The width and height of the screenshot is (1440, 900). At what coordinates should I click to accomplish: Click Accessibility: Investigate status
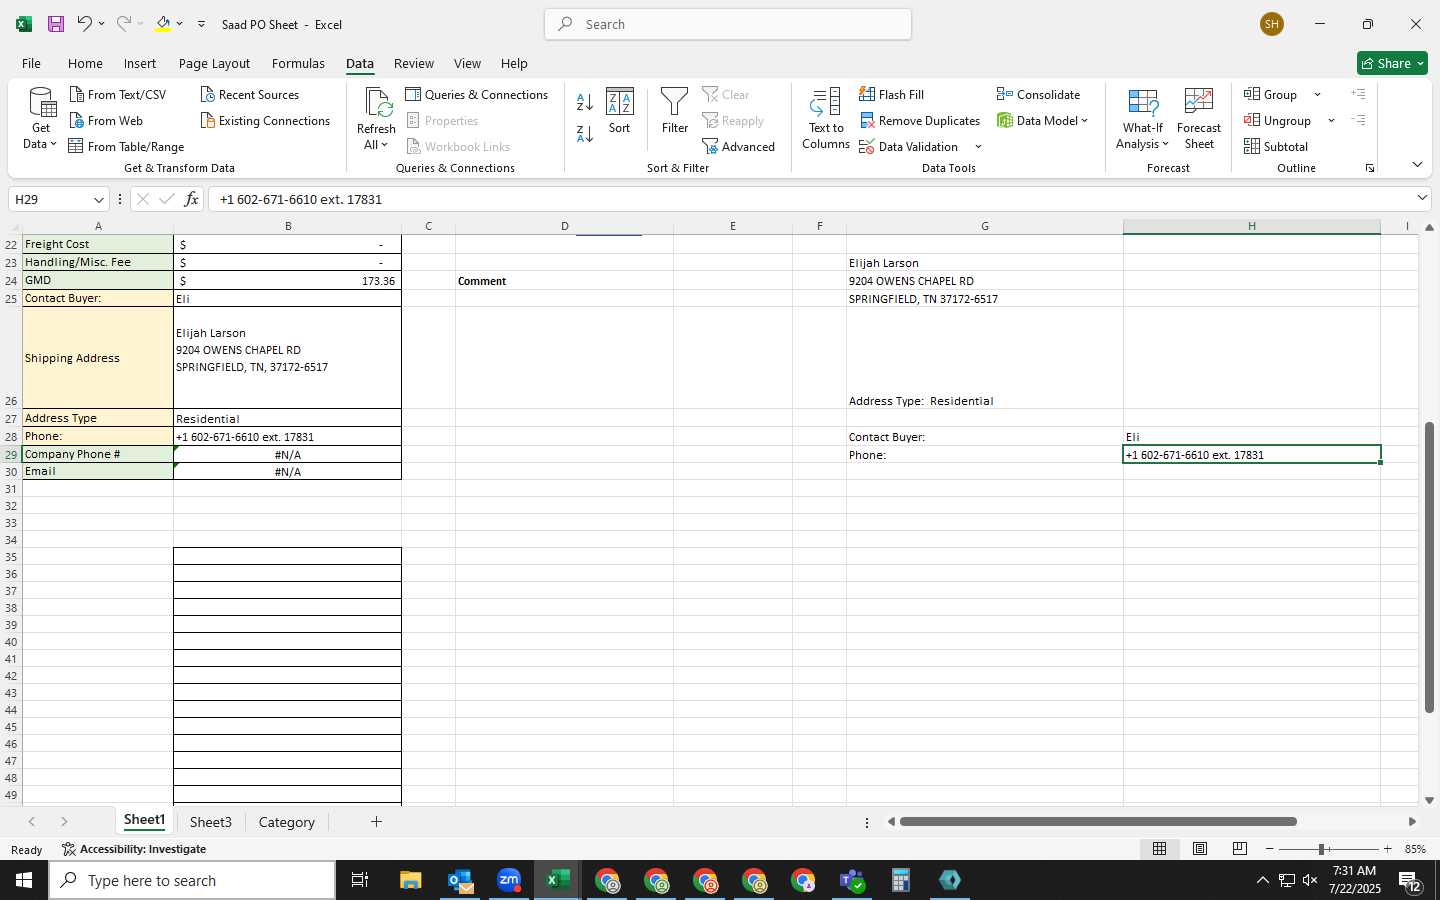pos(134,849)
